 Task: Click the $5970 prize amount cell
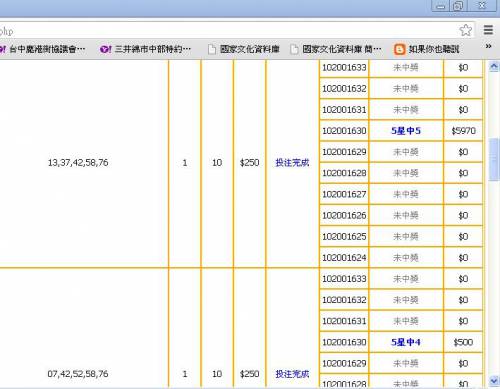[463, 131]
